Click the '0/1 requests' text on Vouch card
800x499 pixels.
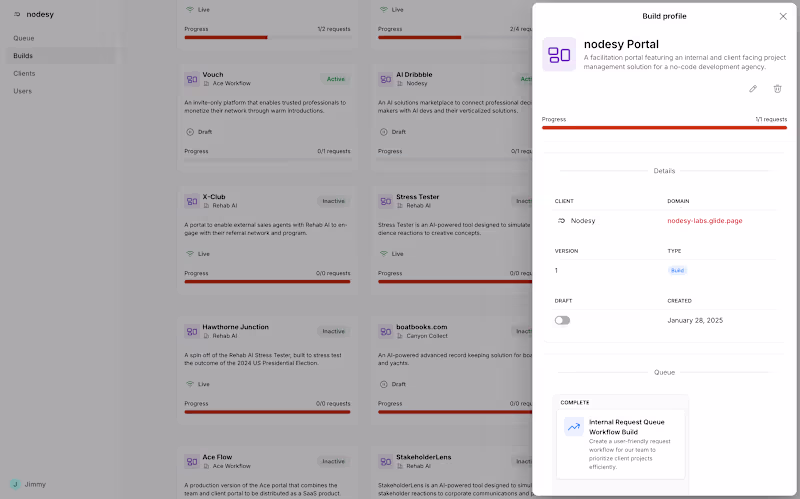(x=334, y=152)
